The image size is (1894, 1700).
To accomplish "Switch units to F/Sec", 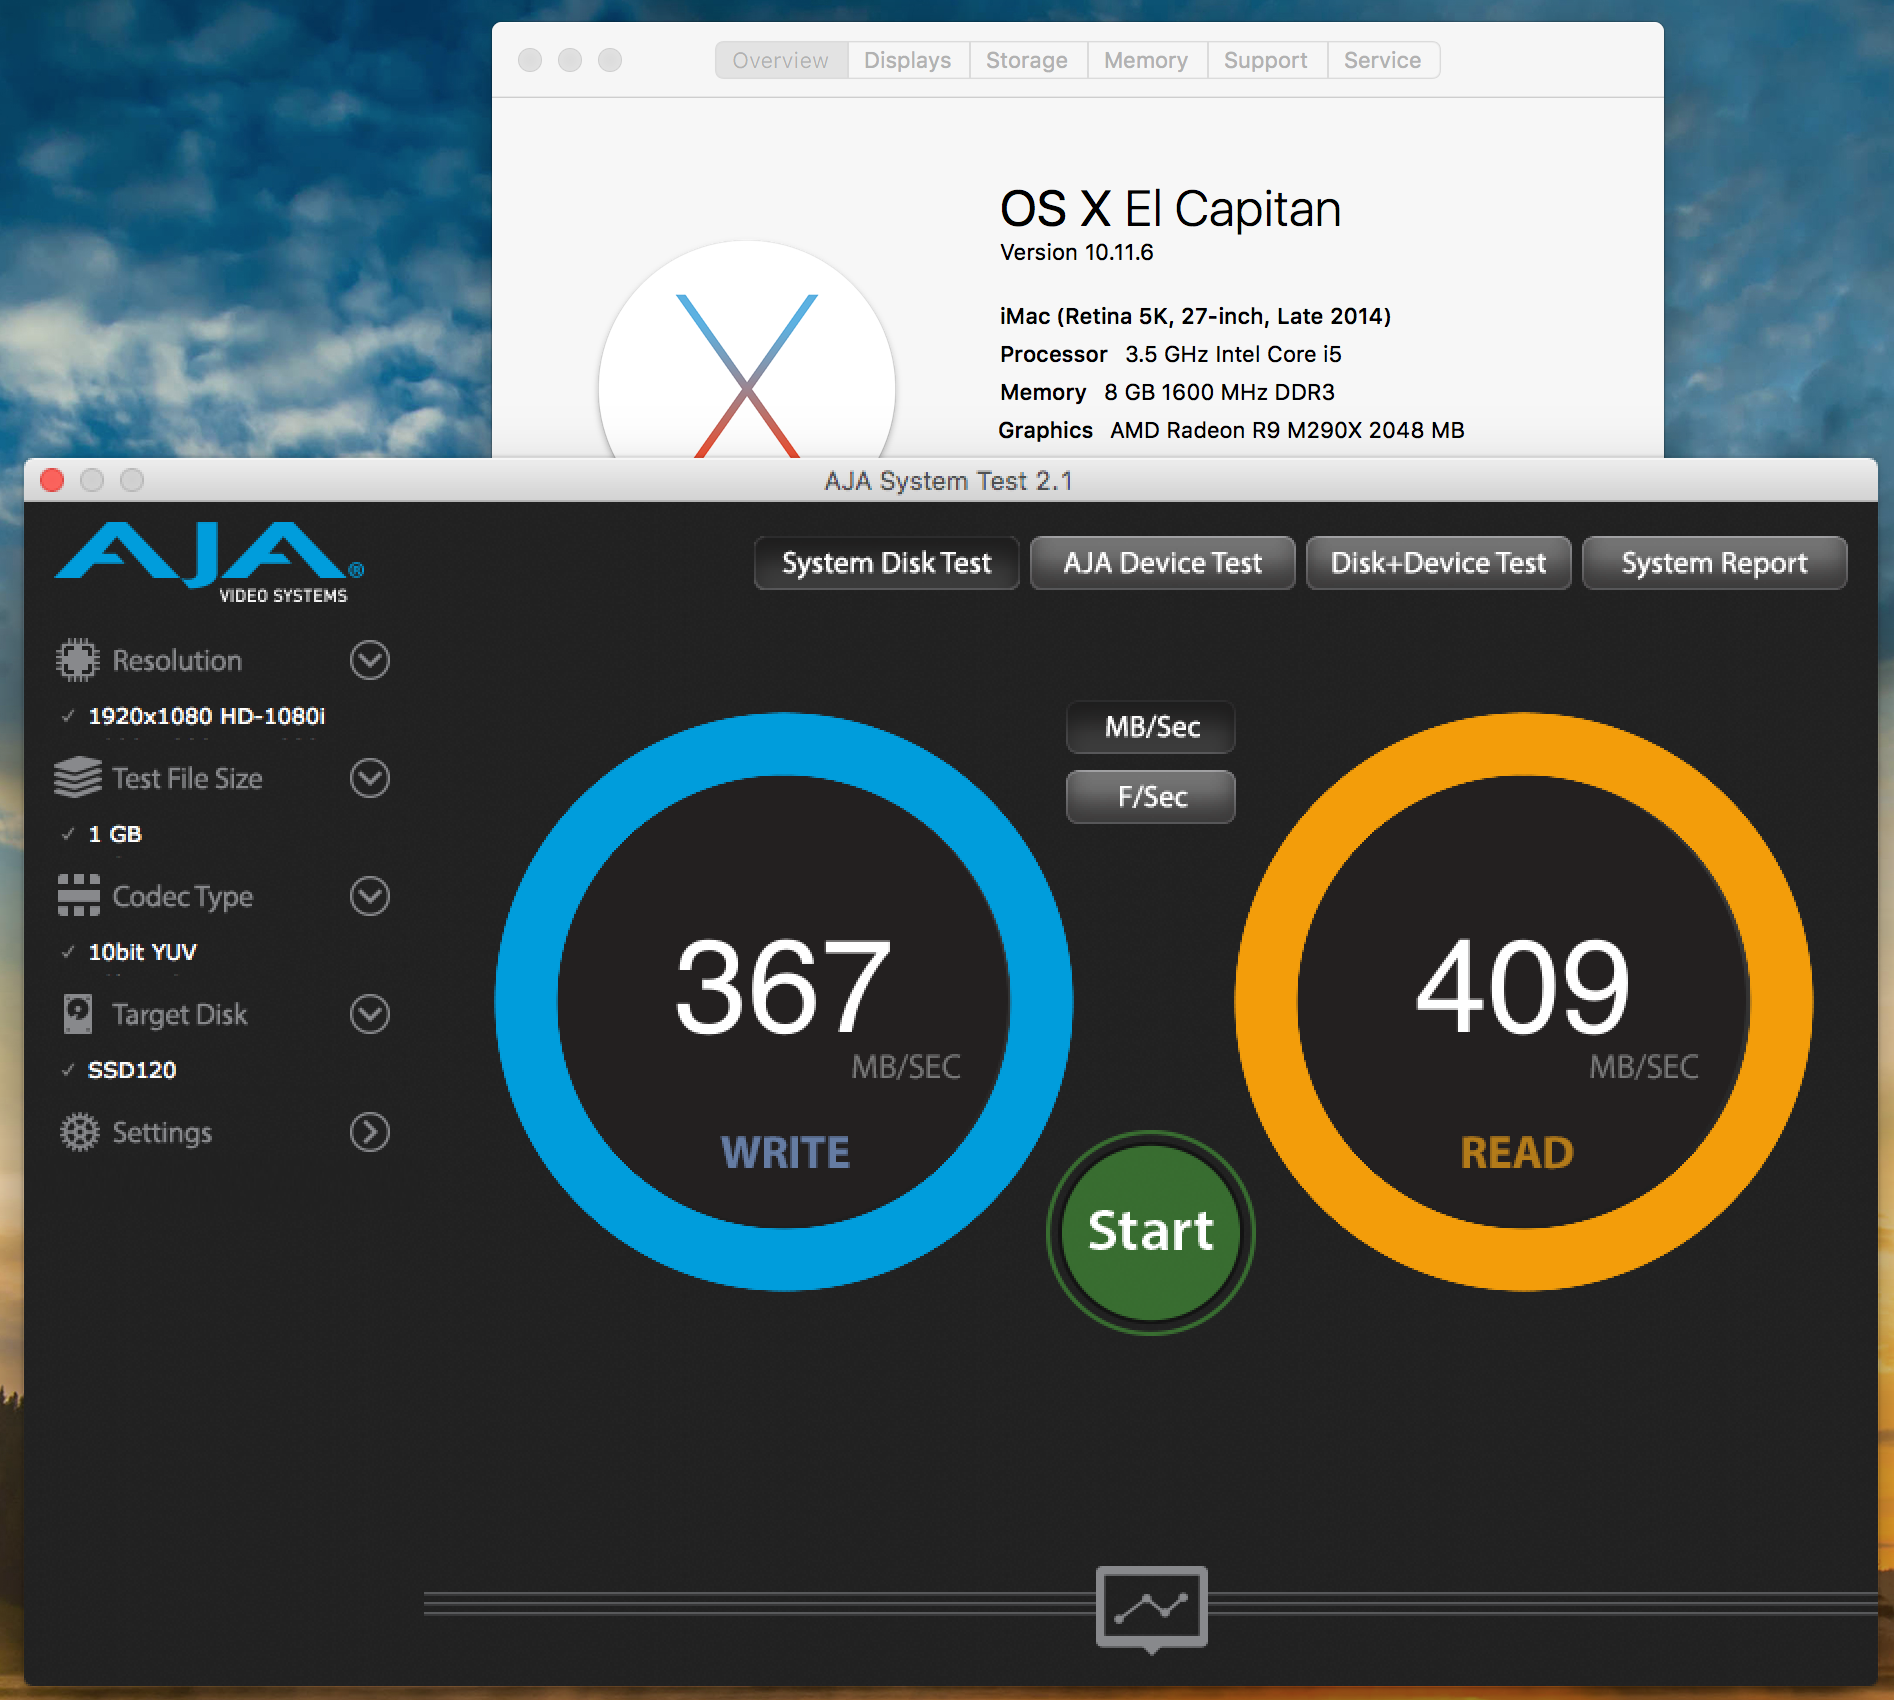I will coord(1151,797).
